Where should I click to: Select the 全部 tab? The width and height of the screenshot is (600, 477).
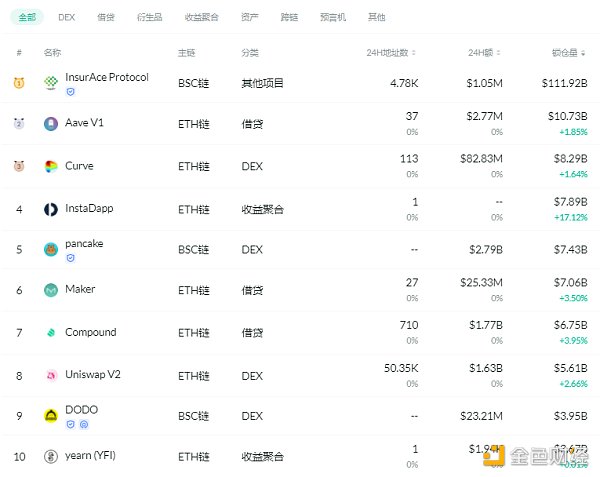pyautogui.click(x=27, y=17)
